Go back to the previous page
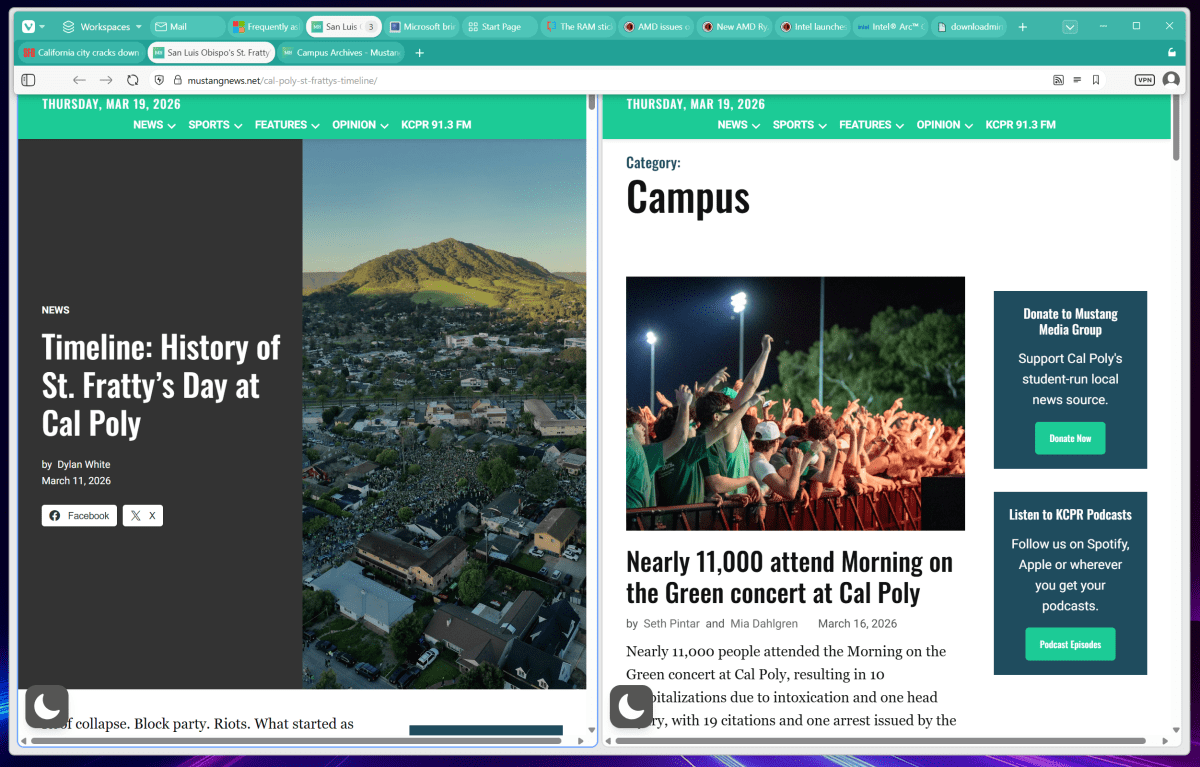The width and height of the screenshot is (1200, 767). (79, 80)
